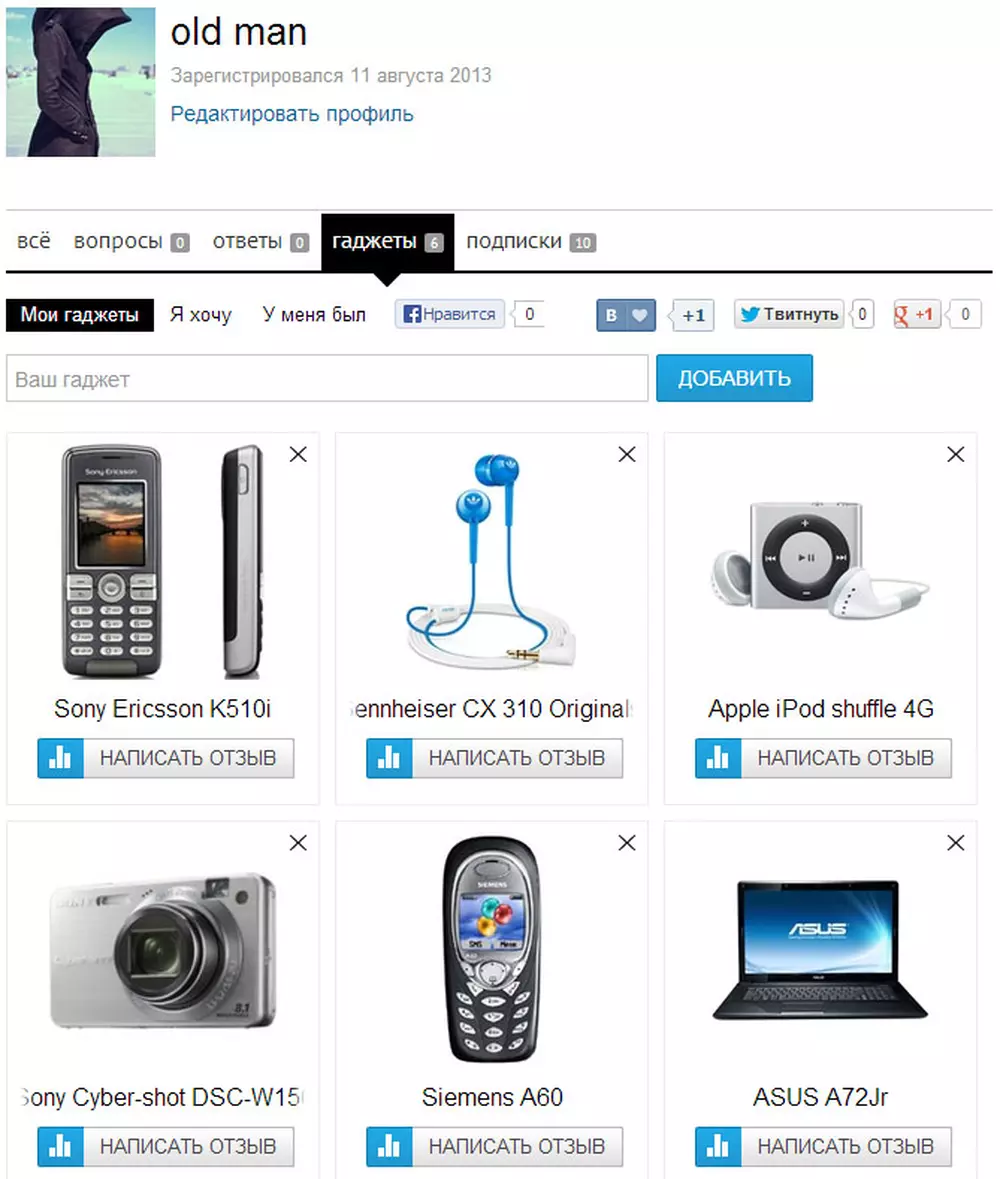Image resolution: width=1000 pixels, height=1179 pixels.
Task: Write review for Apple iPod shuffle 4G
Action: 846,758
